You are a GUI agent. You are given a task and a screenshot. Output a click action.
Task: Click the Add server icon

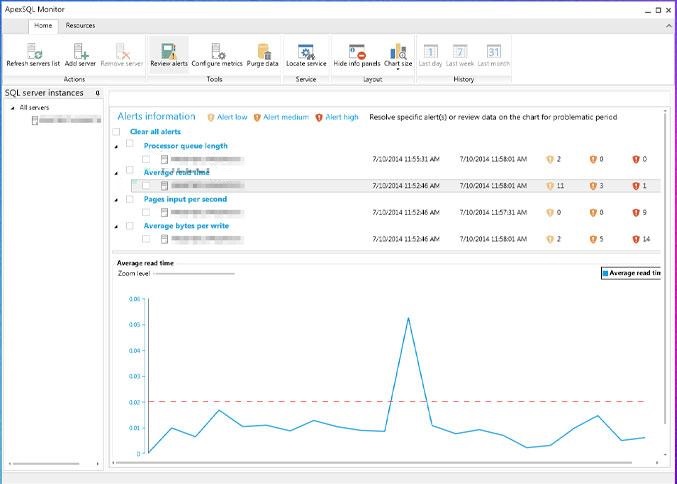pos(80,51)
